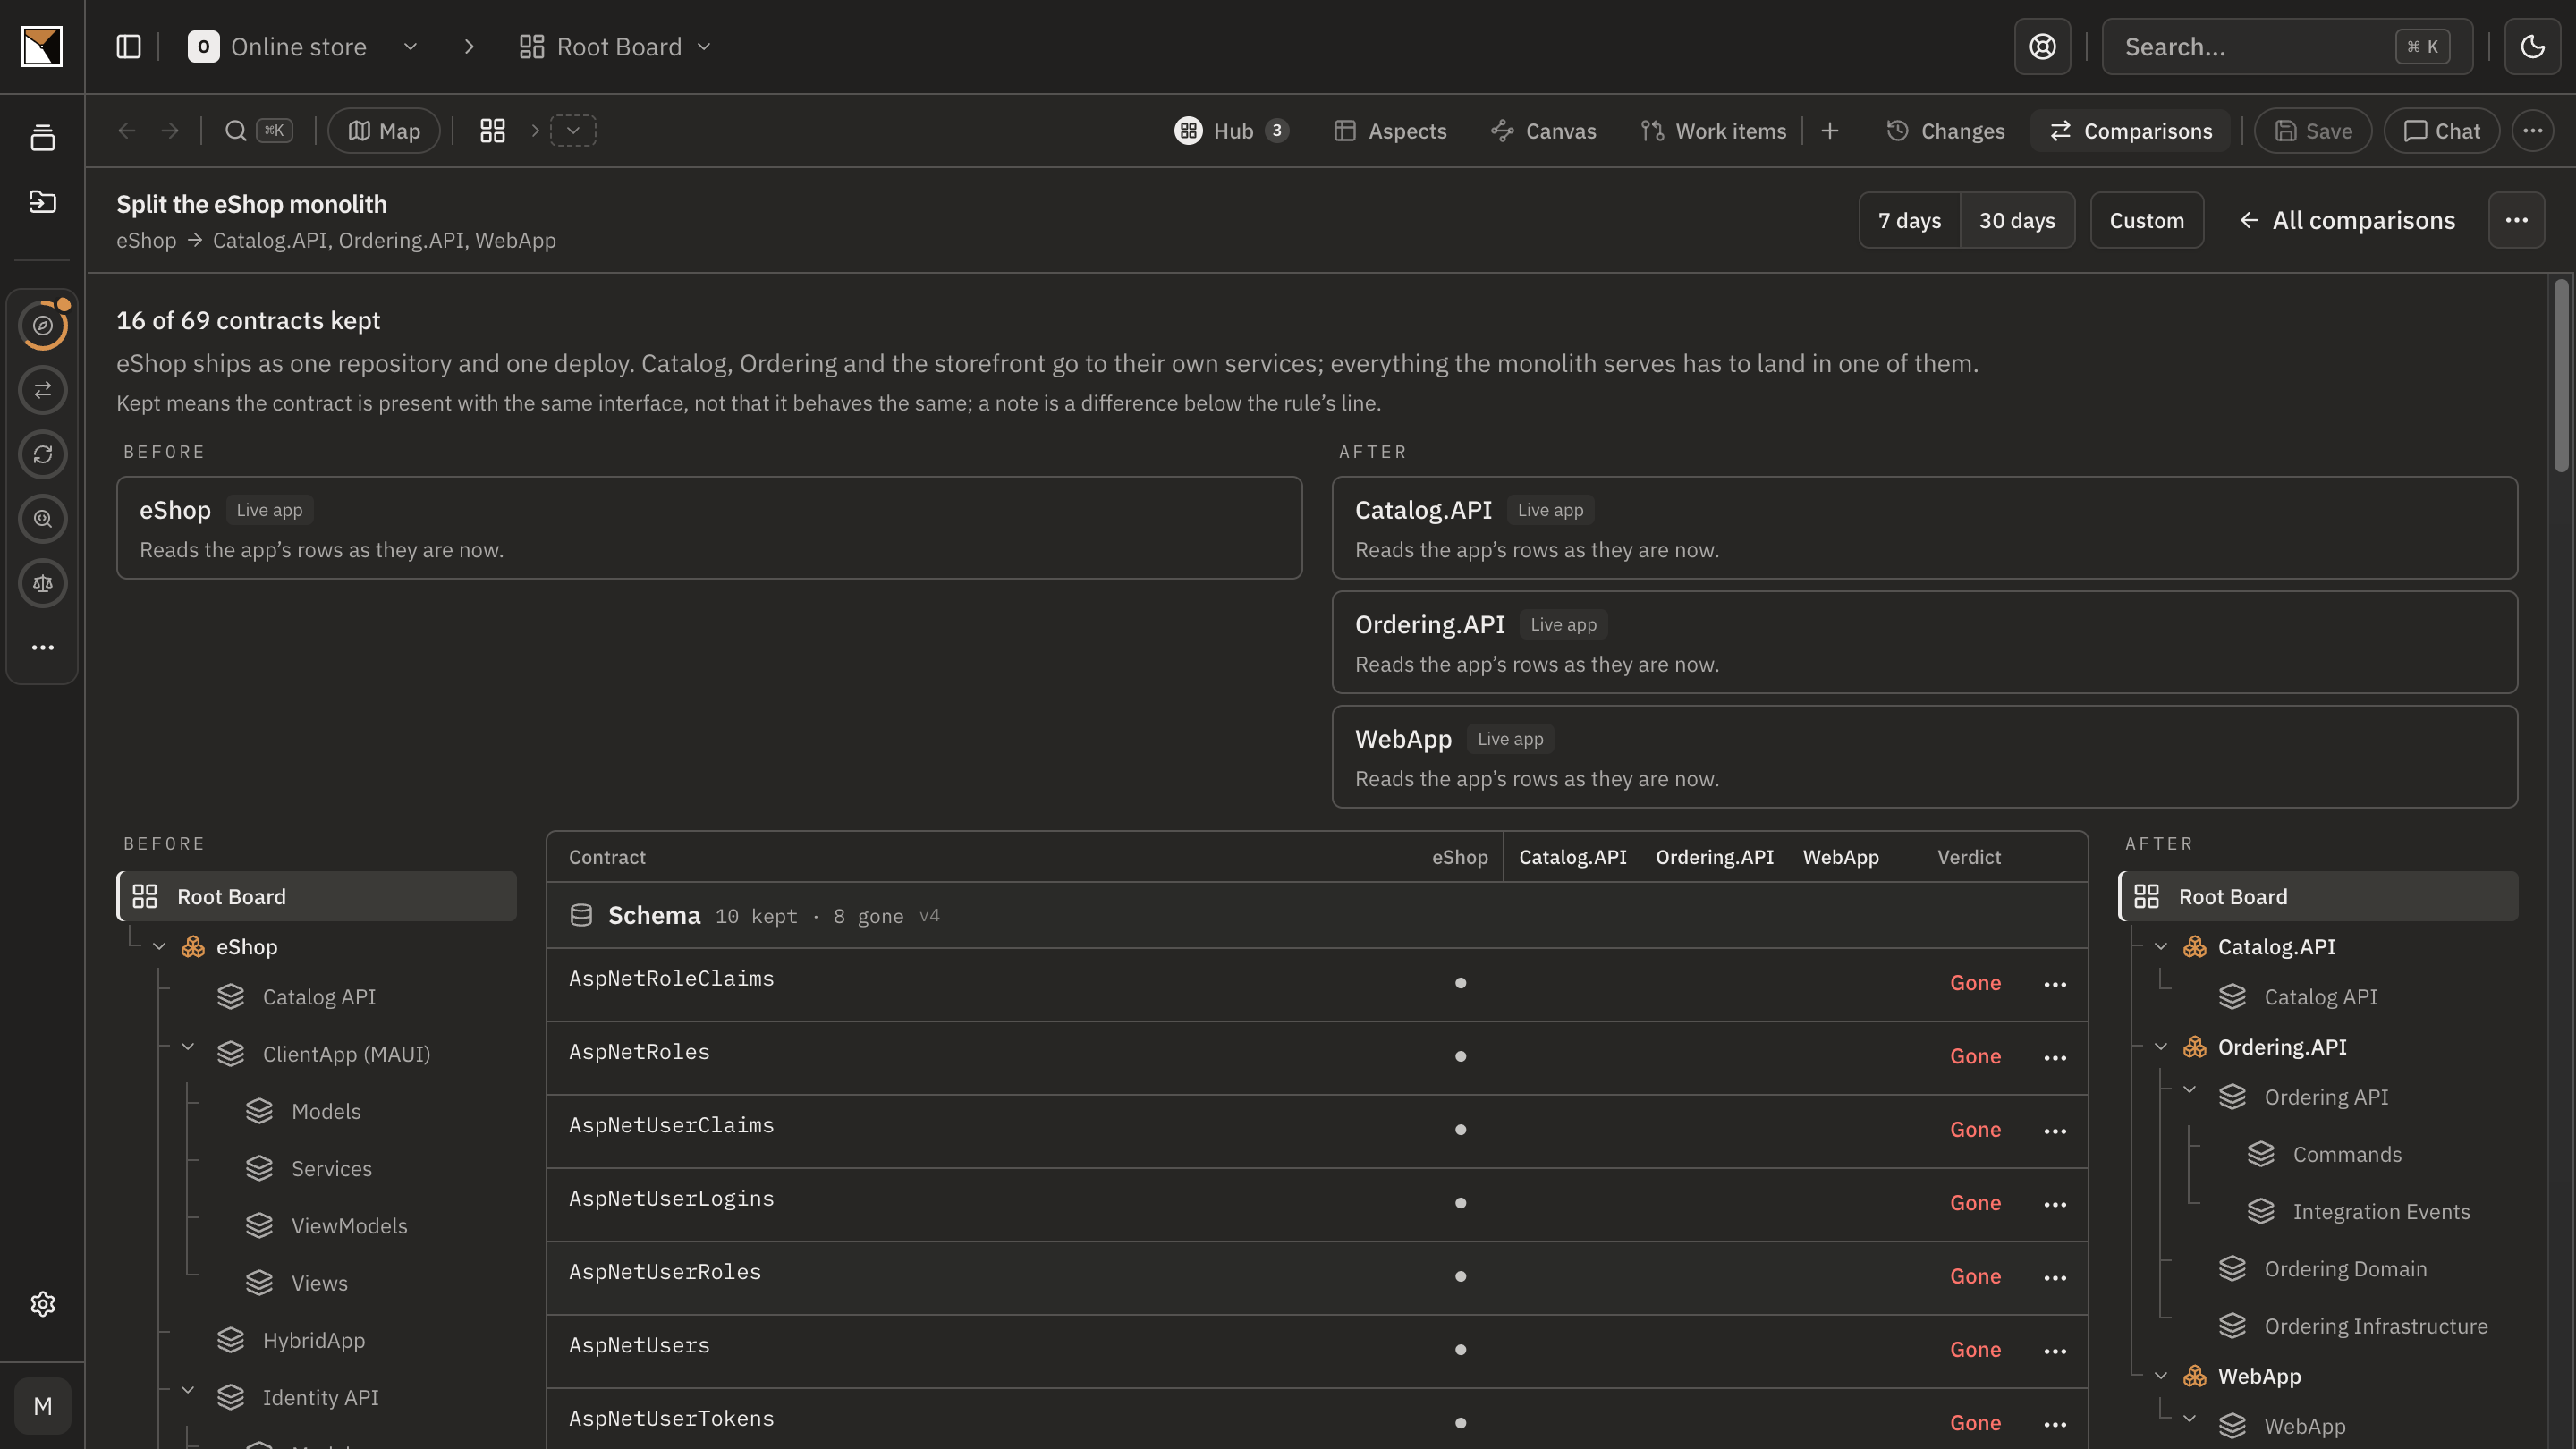The image size is (2576, 1449).
Task: Open the Chat panel
Action: 2441,131
